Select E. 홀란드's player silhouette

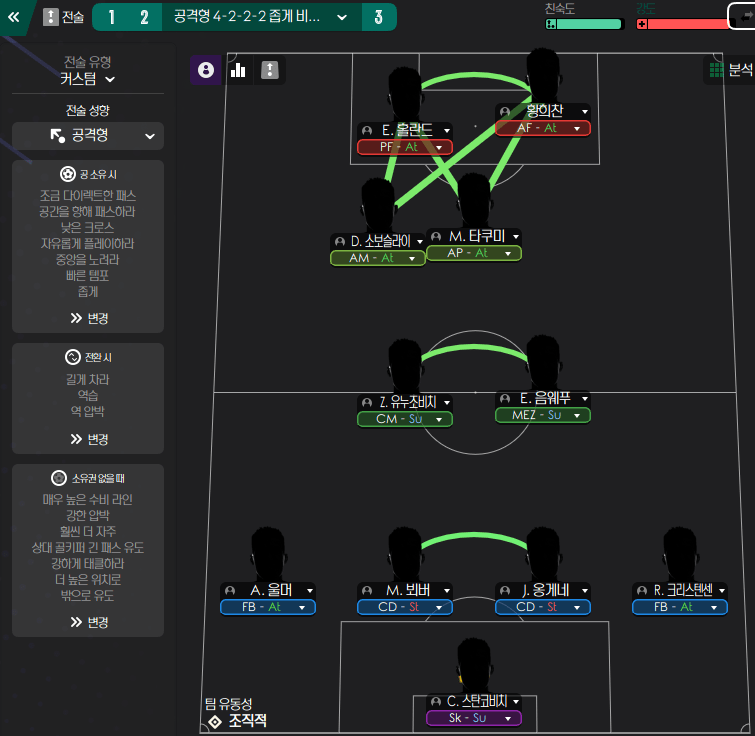coord(405,94)
